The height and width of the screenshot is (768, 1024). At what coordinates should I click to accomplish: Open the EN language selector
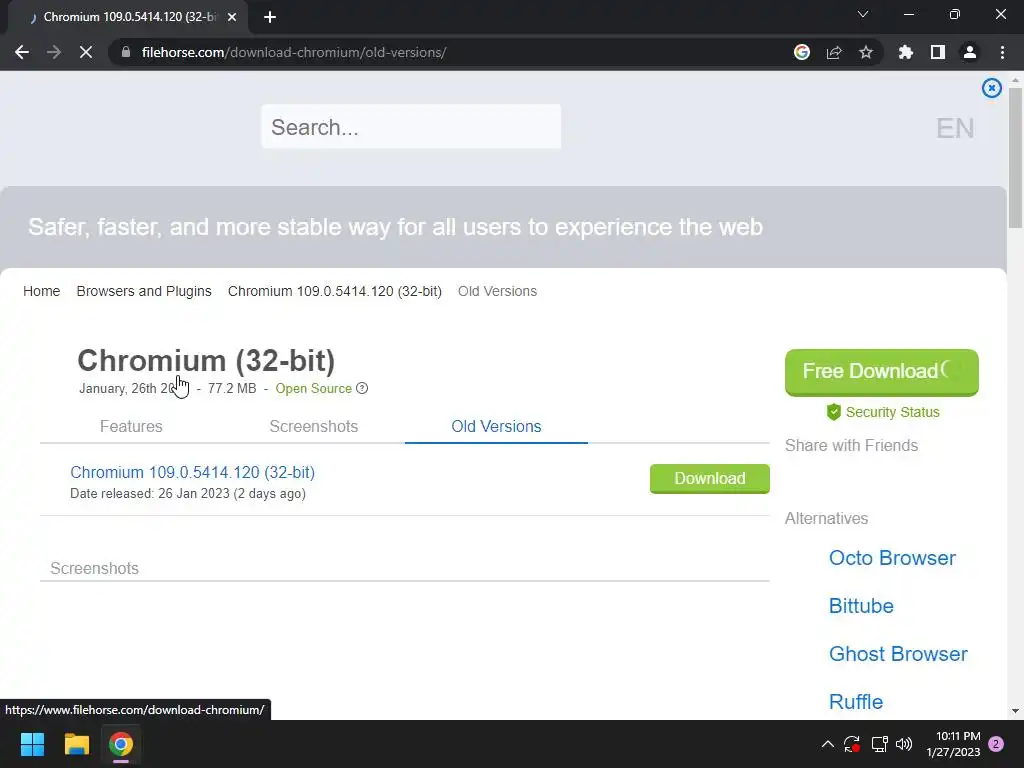(955, 128)
